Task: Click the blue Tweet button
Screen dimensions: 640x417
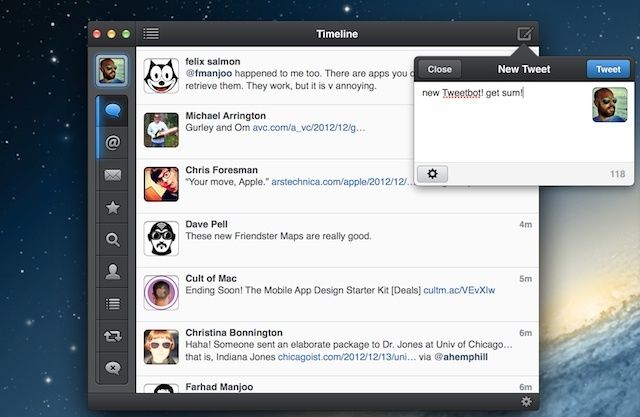Action: tap(608, 69)
